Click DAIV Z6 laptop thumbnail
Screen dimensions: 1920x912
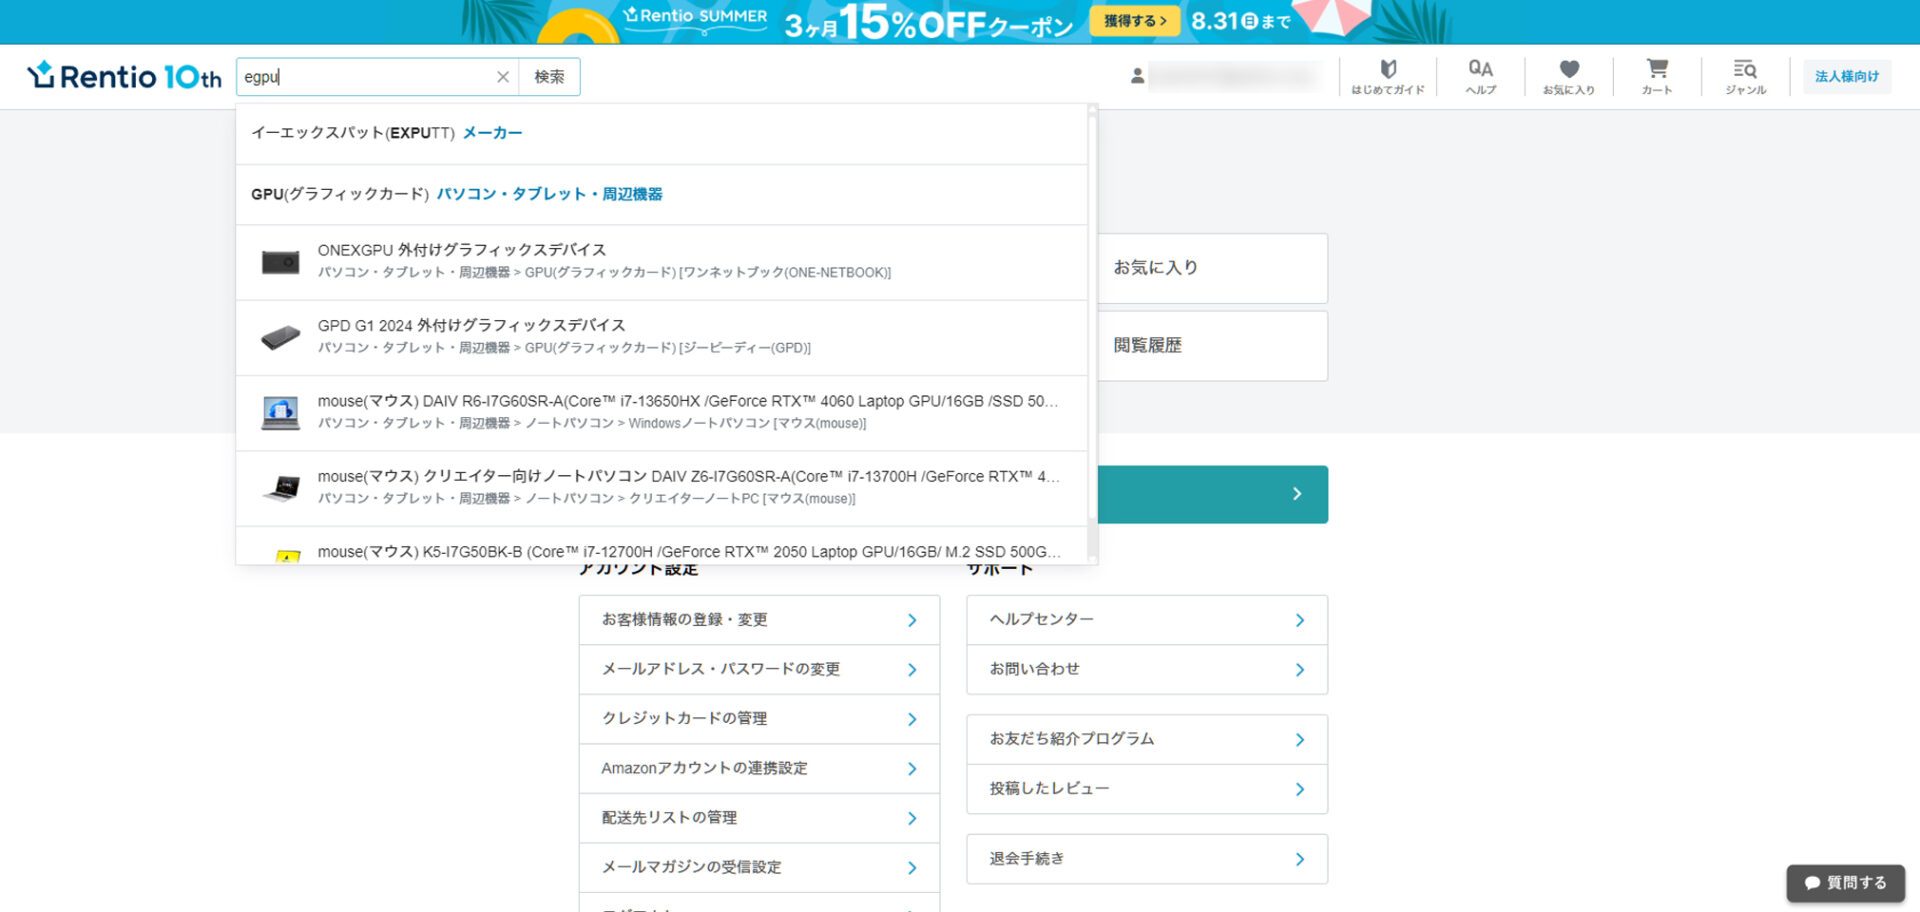[281, 488]
